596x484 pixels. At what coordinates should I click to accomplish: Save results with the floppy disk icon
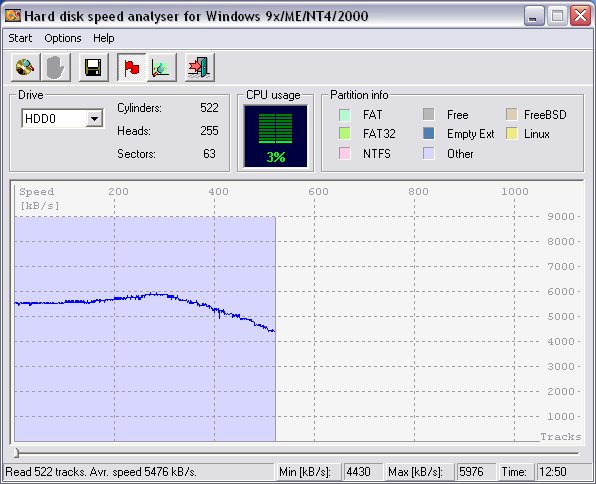[94, 68]
